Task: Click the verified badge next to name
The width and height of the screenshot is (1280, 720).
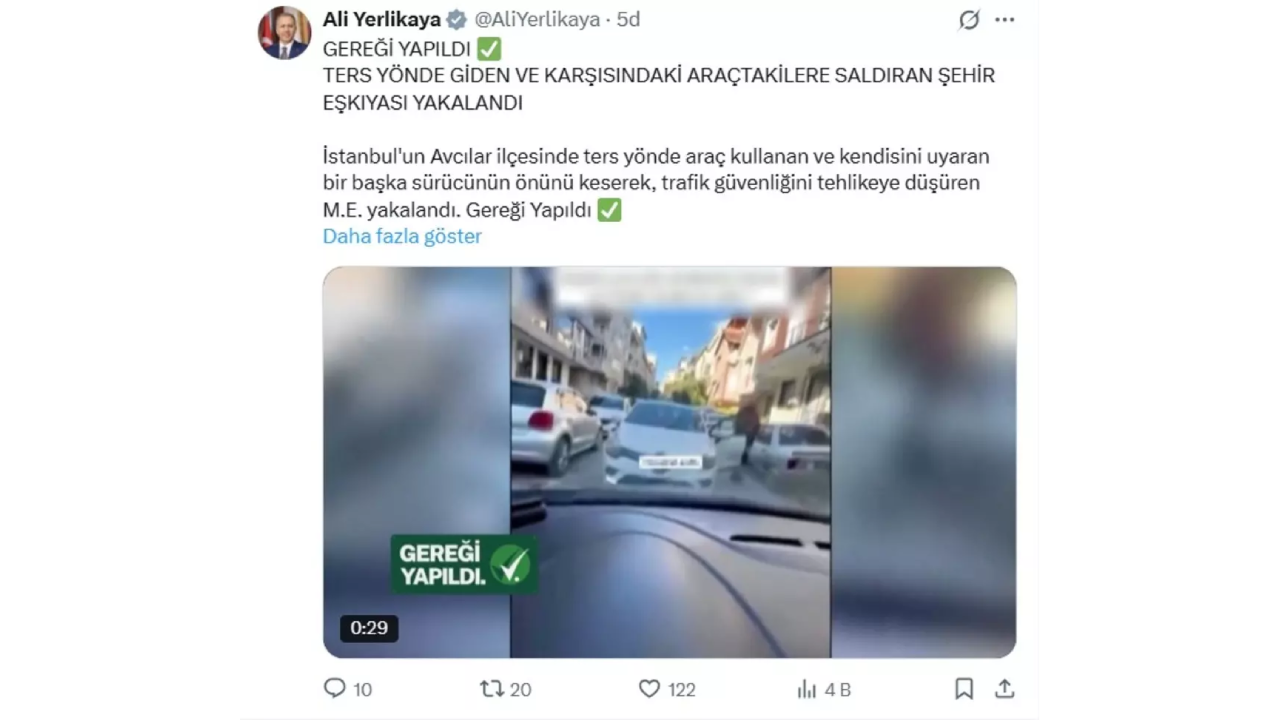Action: [456, 20]
